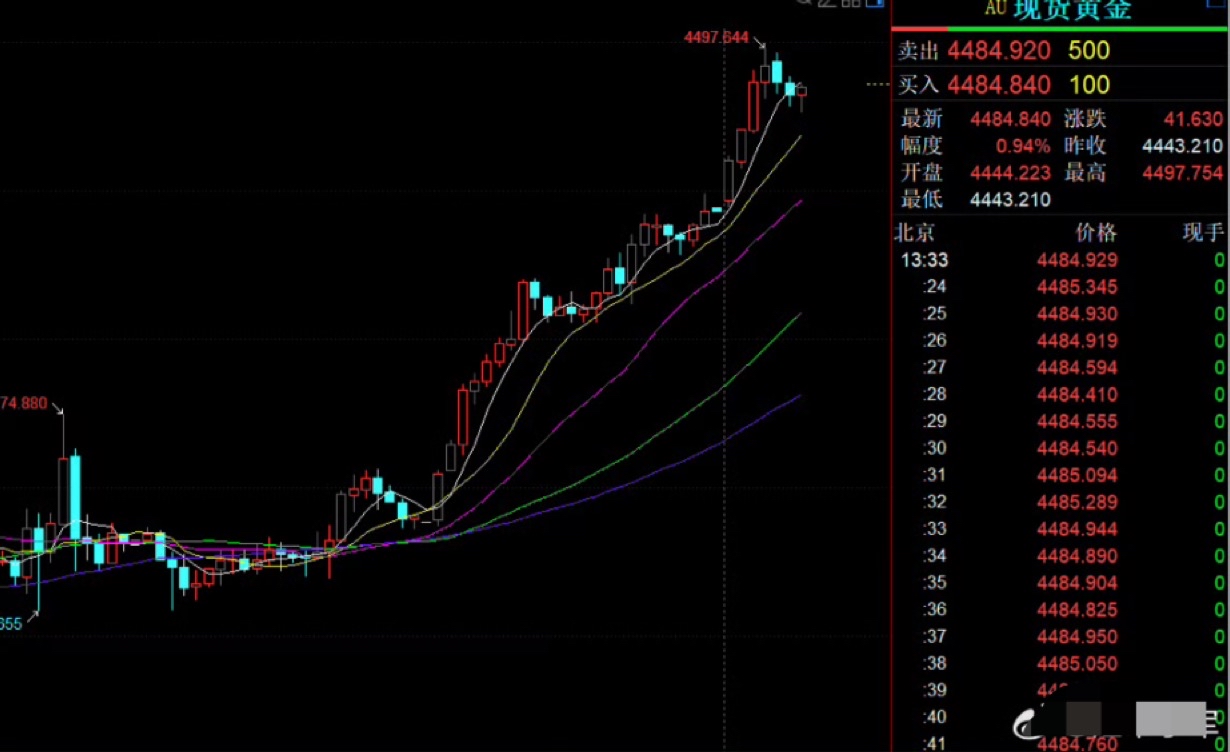The image size is (1230, 752).
Task: Click tick price 4484.919 at :26
Action: tap(1077, 341)
